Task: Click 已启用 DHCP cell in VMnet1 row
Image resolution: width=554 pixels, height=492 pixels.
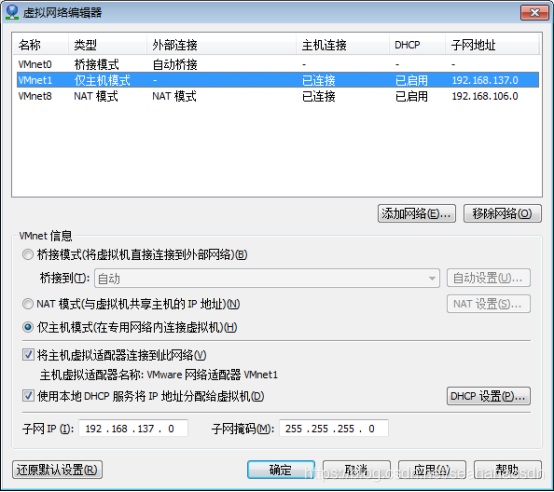Action: 411,81
